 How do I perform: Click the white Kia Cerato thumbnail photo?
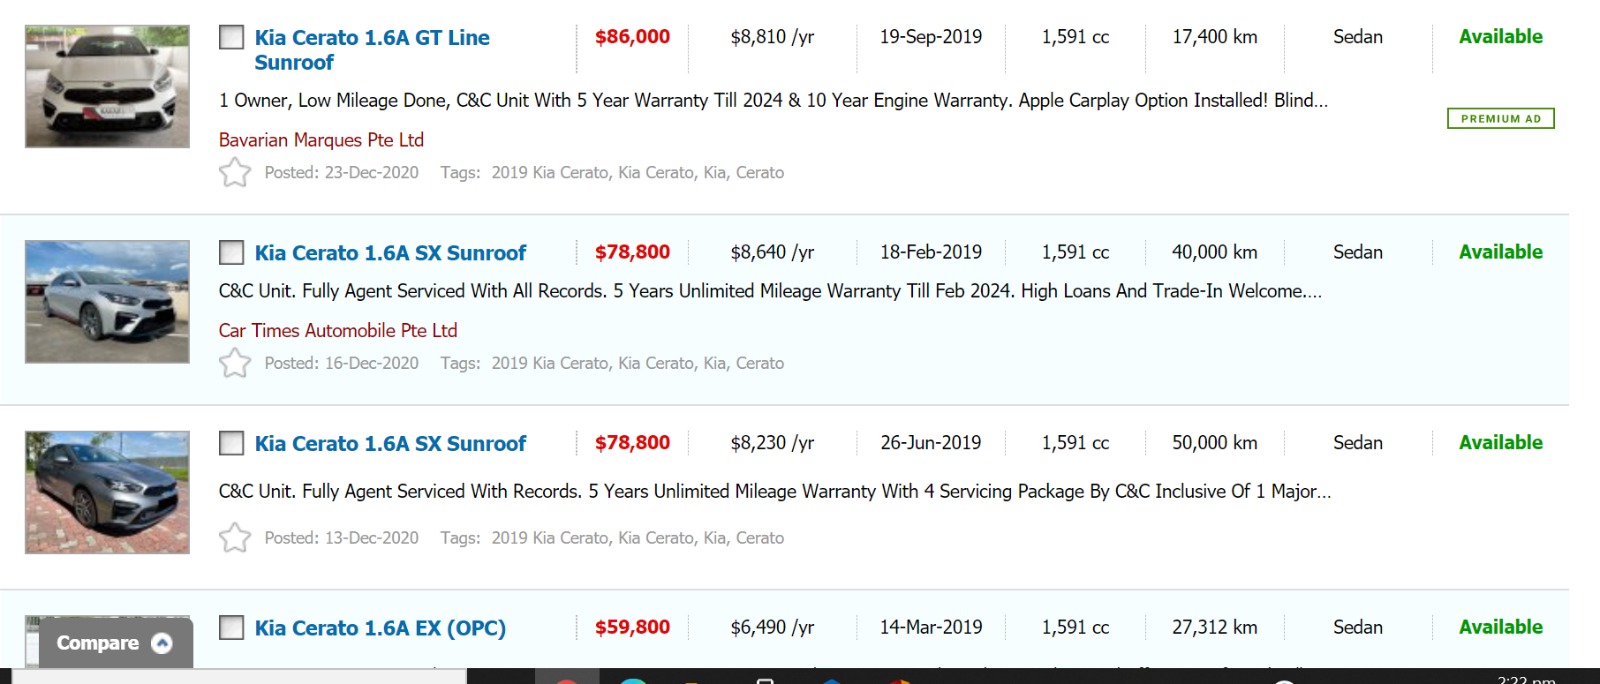tap(107, 87)
